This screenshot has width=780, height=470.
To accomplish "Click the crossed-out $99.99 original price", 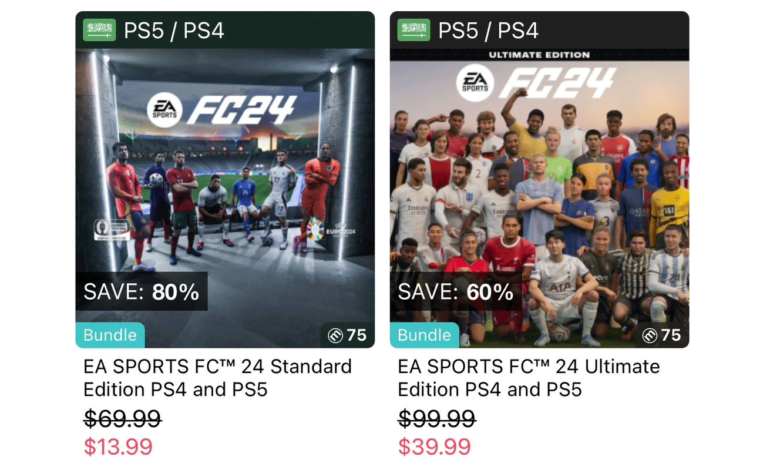I will (x=437, y=418).
